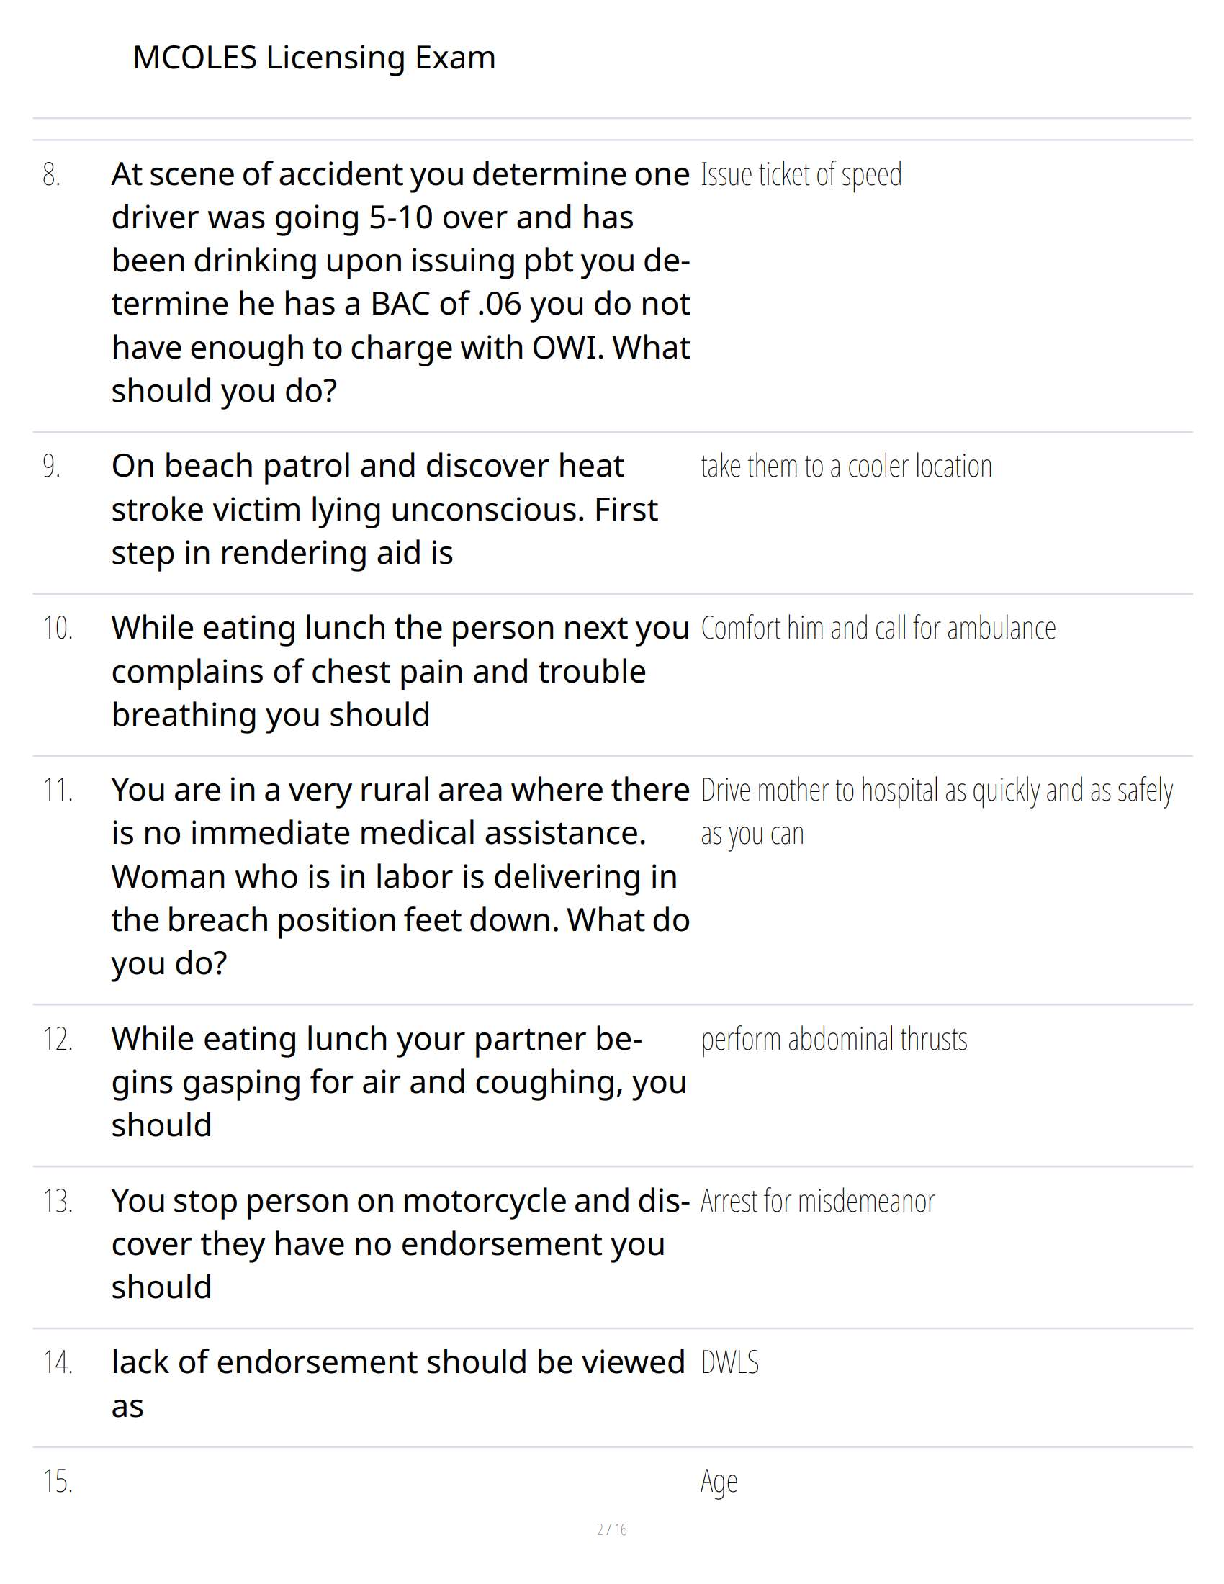
Task: Click the chest pain lunch question
Action: 400,671
